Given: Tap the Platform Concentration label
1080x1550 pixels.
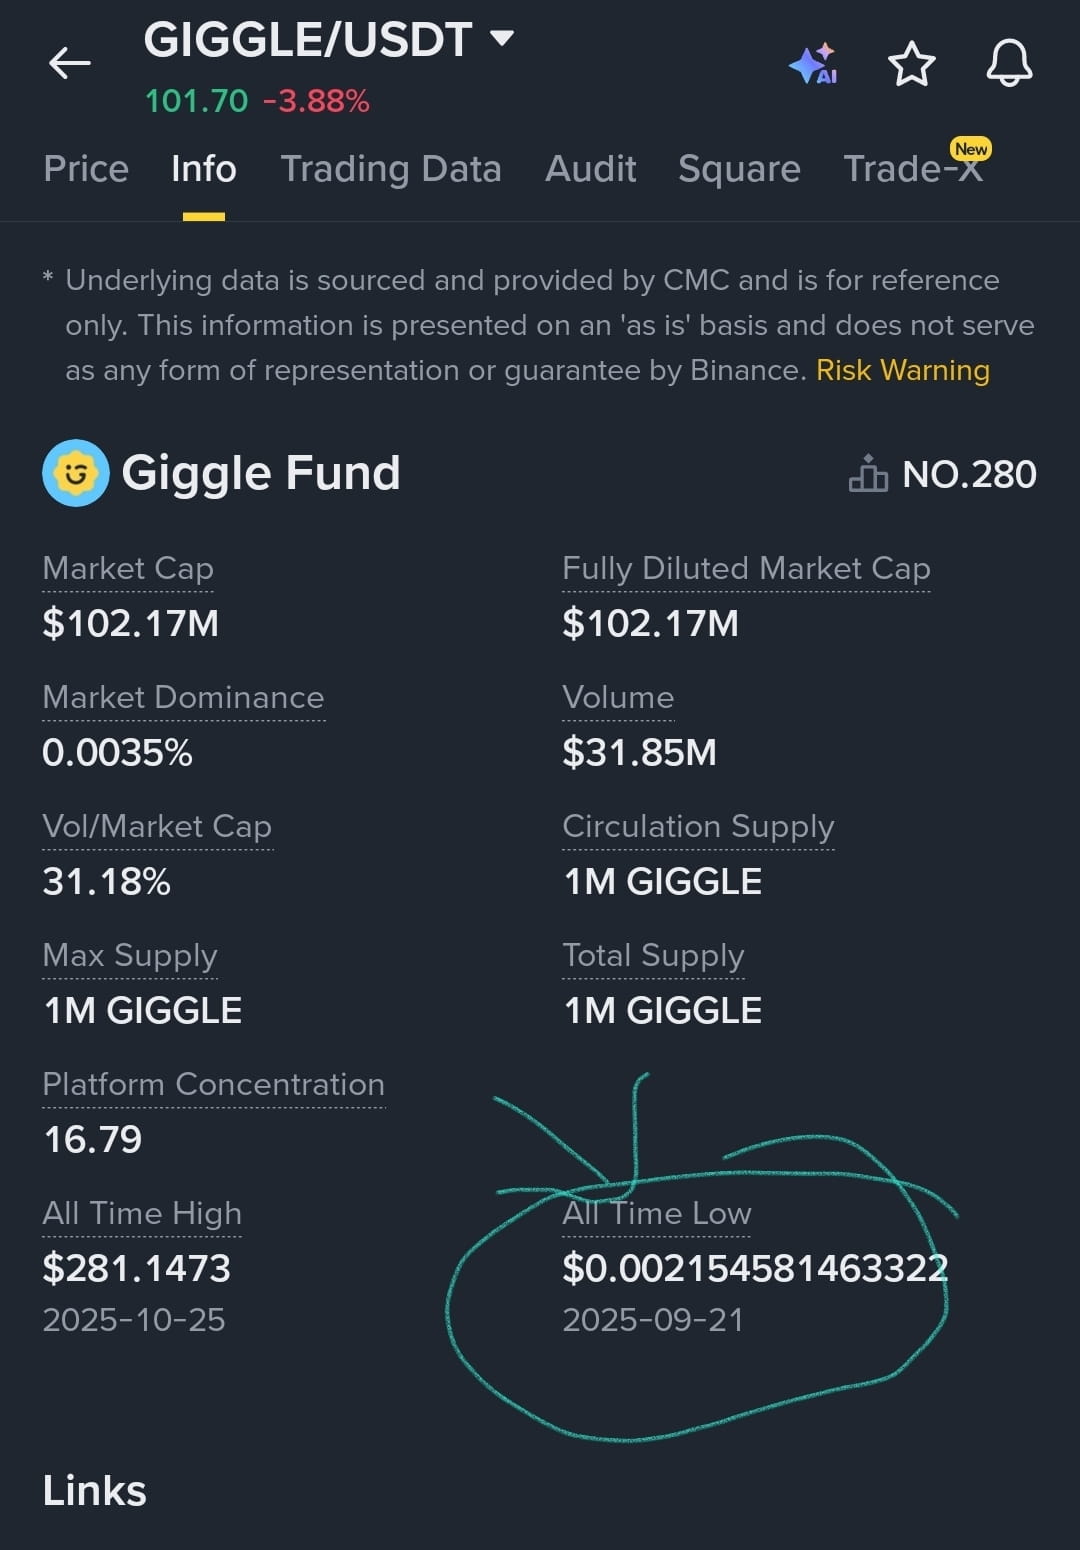Looking at the screenshot, I should click(x=213, y=1084).
